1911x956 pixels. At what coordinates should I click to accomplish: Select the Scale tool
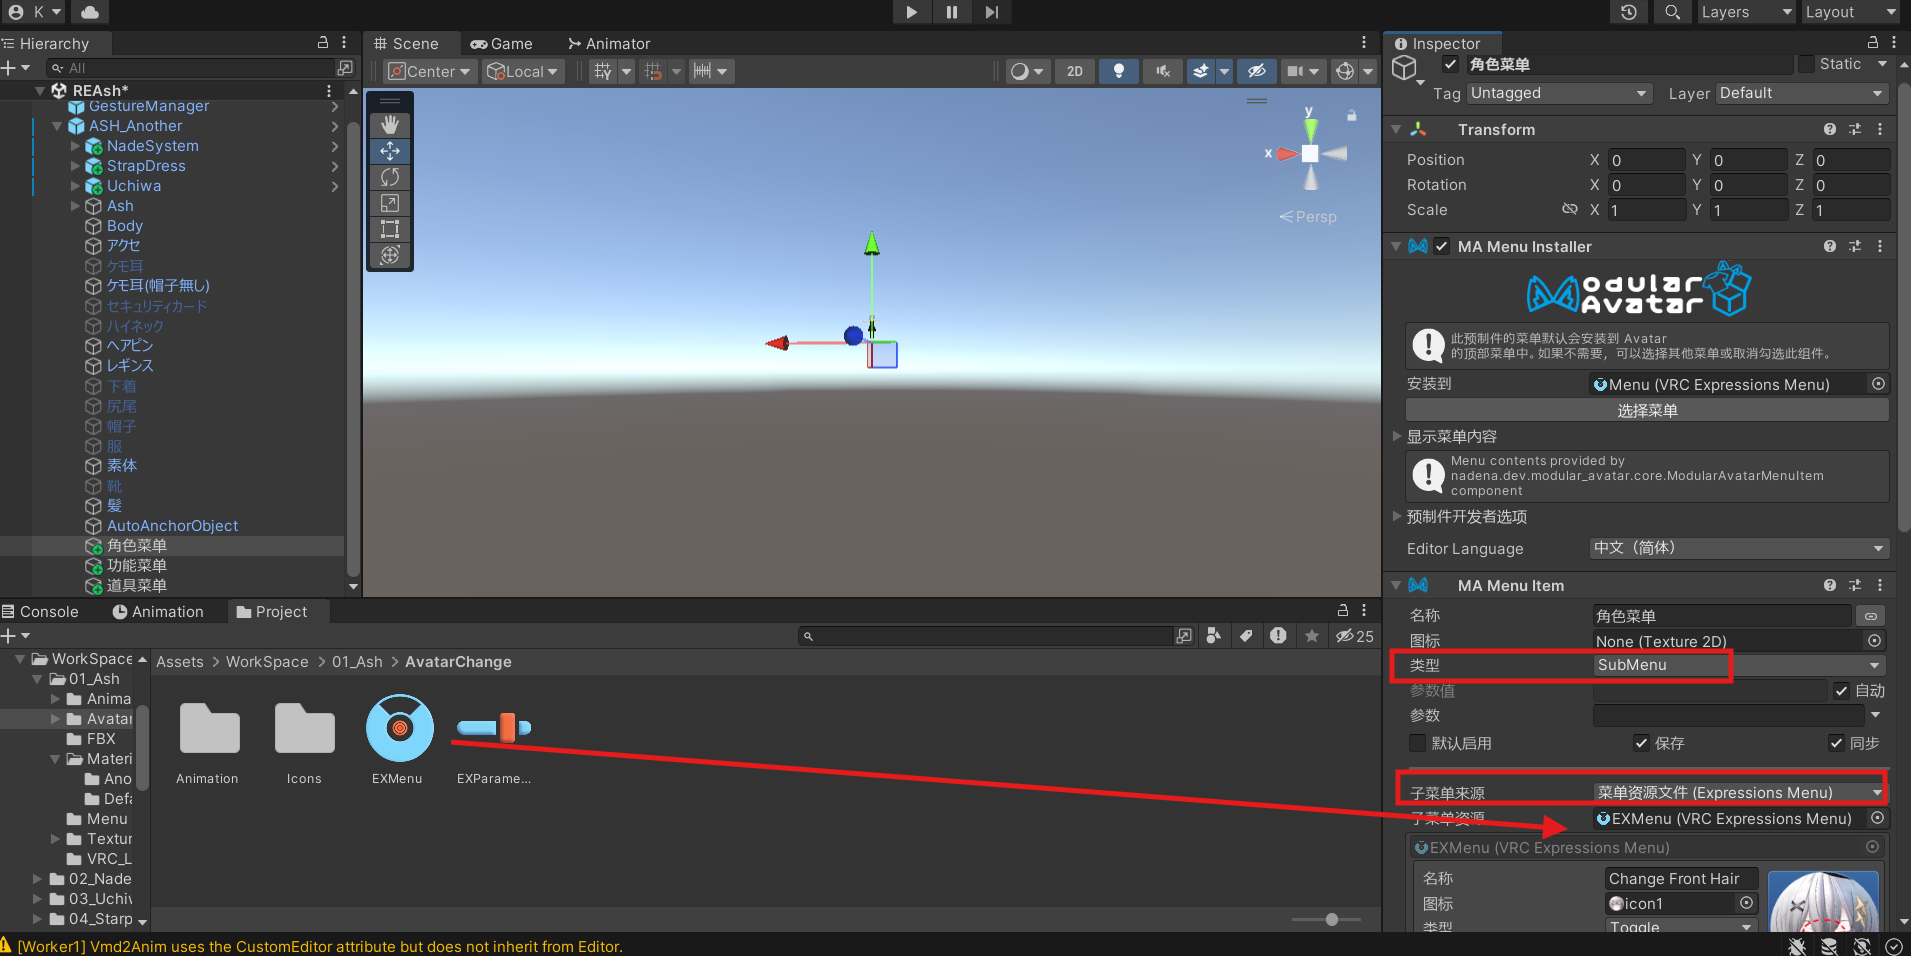(x=390, y=203)
